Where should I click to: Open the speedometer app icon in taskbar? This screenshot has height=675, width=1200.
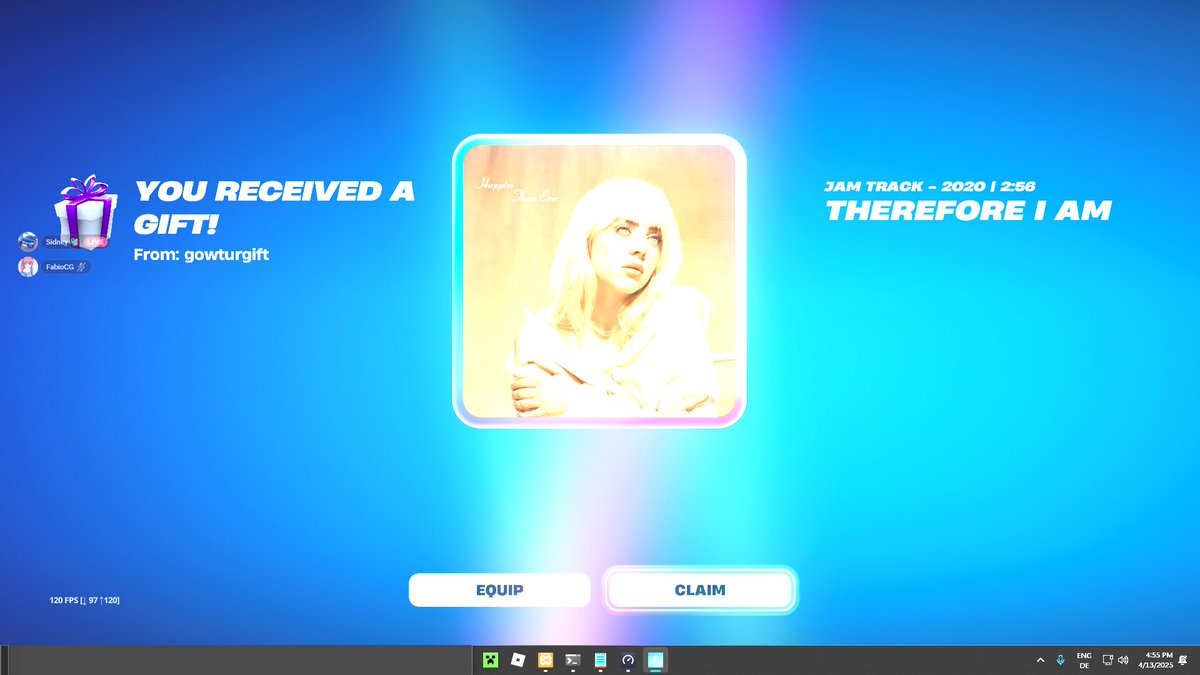628,660
